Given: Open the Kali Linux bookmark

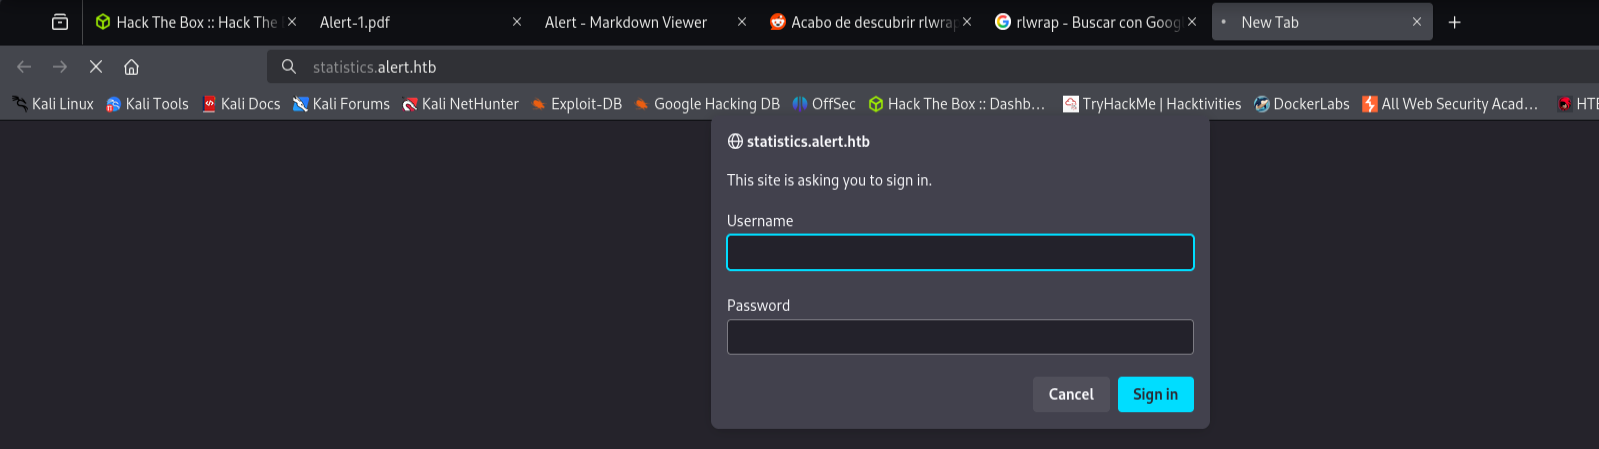Looking at the screenshot, I should (x=53, y=104).
